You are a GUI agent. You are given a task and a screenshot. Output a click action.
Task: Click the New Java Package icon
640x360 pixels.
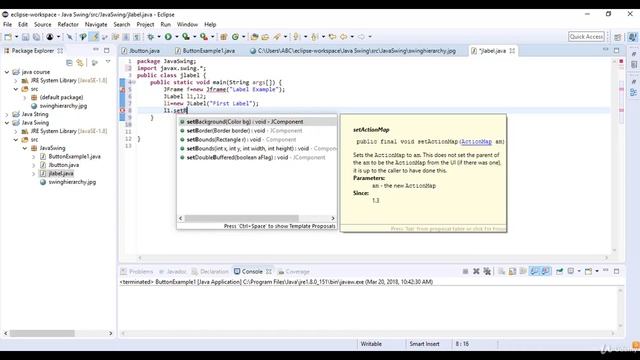(224, 37)
